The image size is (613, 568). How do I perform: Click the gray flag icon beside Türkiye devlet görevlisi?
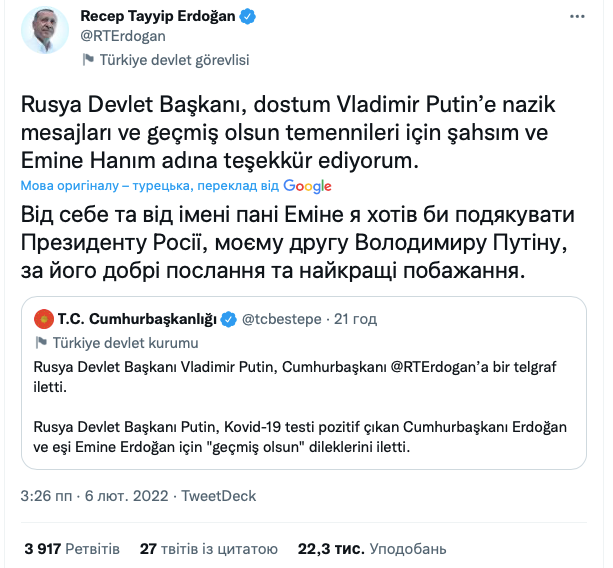[x=90, y=60]
